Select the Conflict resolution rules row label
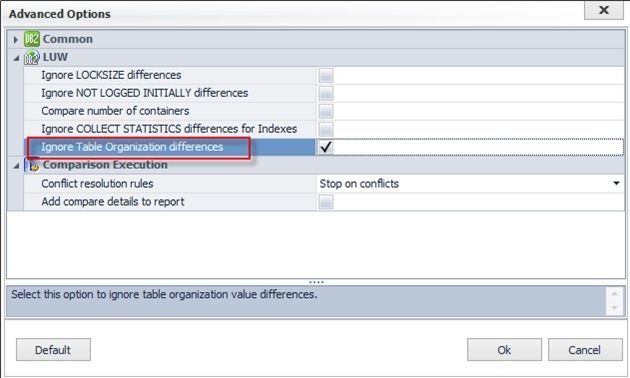630x378 pixels. [97, 184]
